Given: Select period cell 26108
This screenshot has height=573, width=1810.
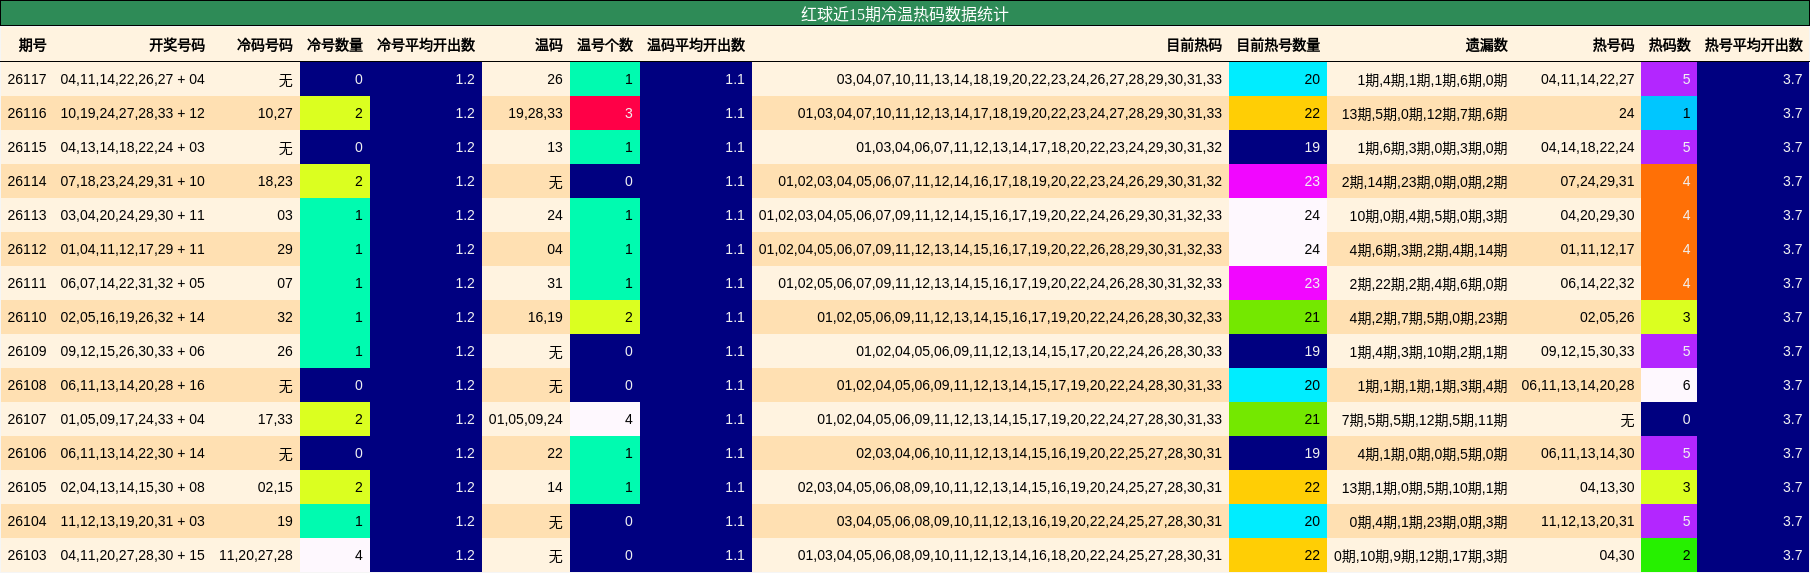Looking at the screenshot, I should [x=27, y=385].
